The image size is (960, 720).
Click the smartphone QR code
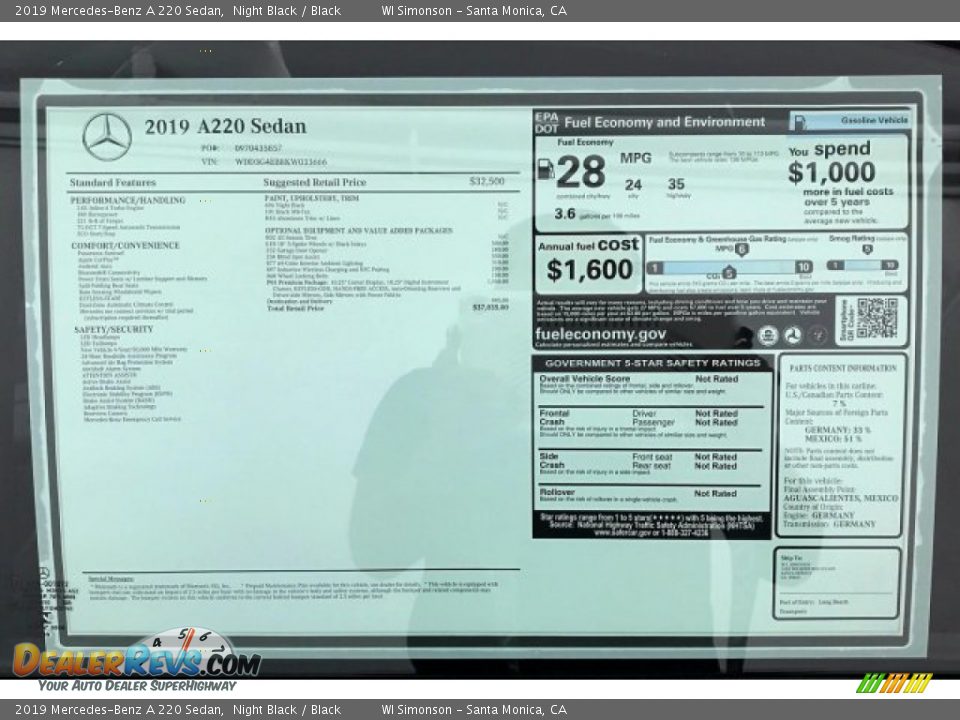(876, 319)
